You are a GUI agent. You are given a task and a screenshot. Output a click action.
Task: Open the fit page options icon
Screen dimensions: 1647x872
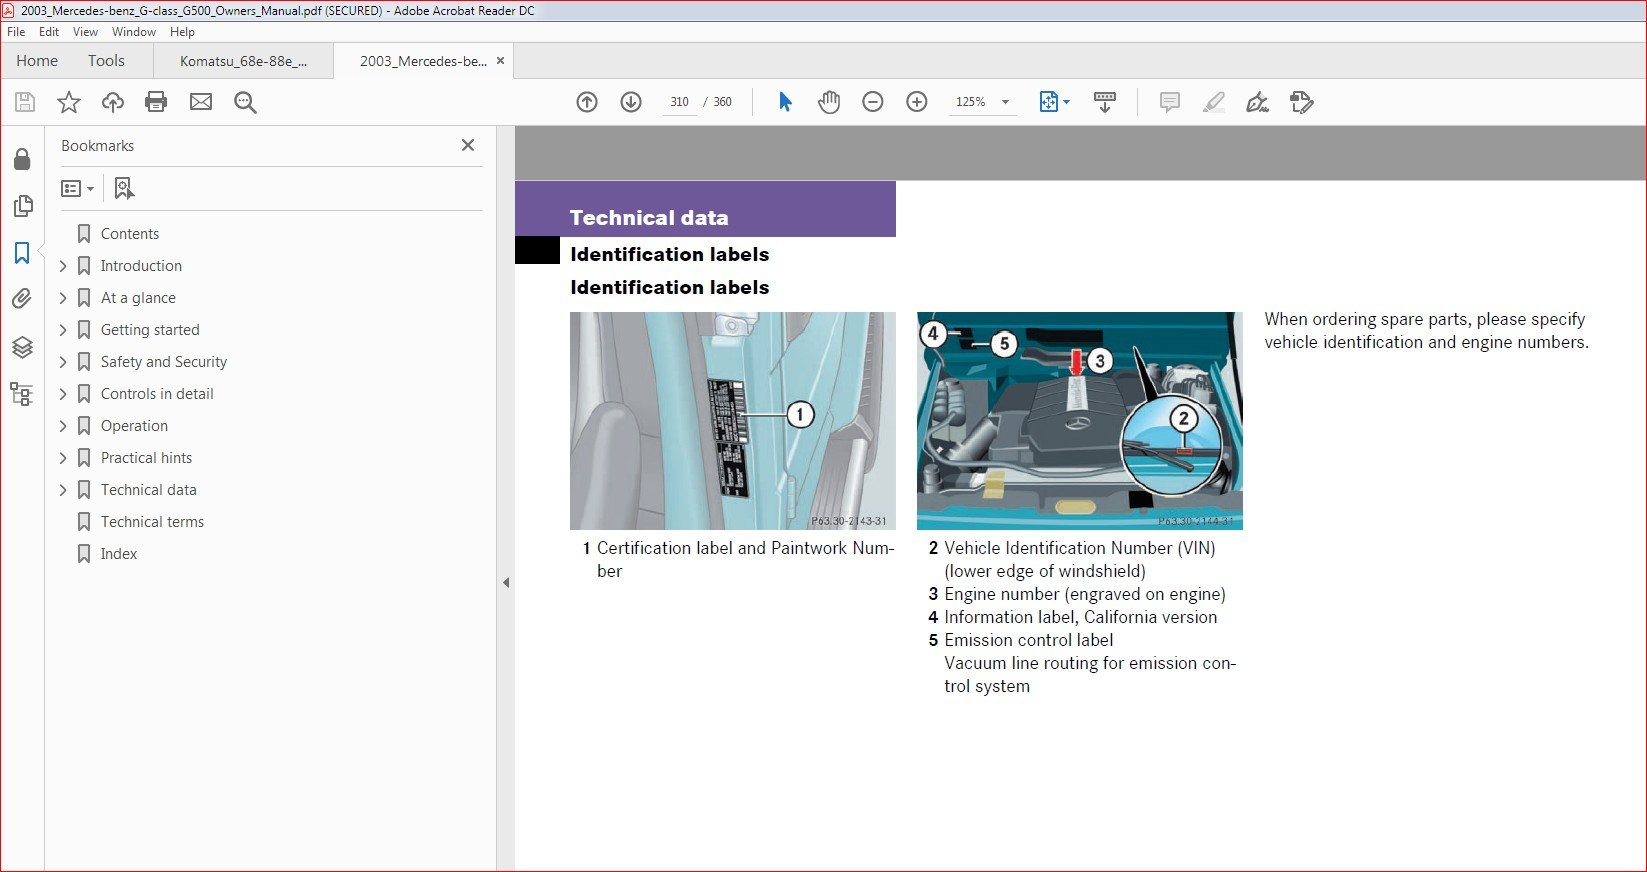point(1054,102)
